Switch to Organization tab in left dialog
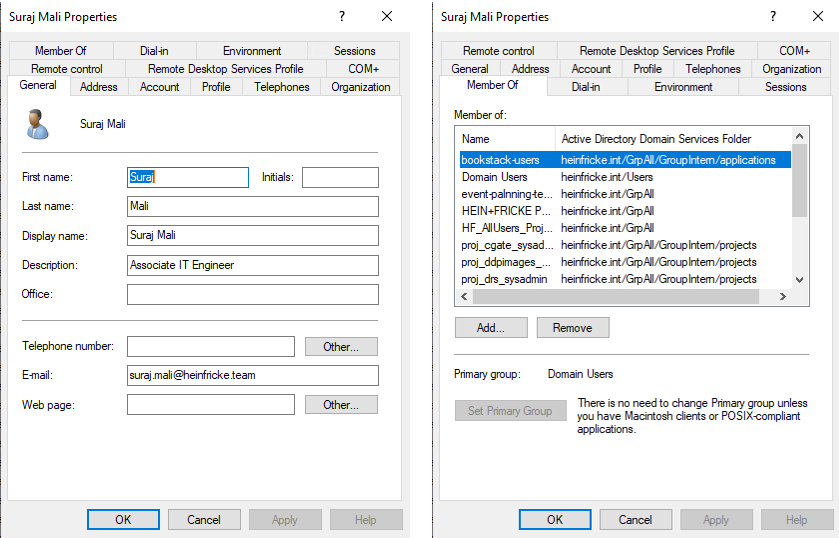The width and height of the screenshot is (839, 538). click(360, 87)
